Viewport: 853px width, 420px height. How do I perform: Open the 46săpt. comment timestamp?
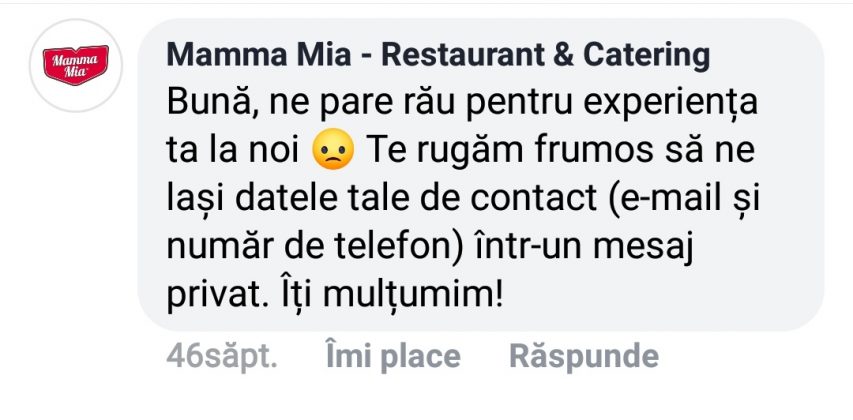(222, 356)
